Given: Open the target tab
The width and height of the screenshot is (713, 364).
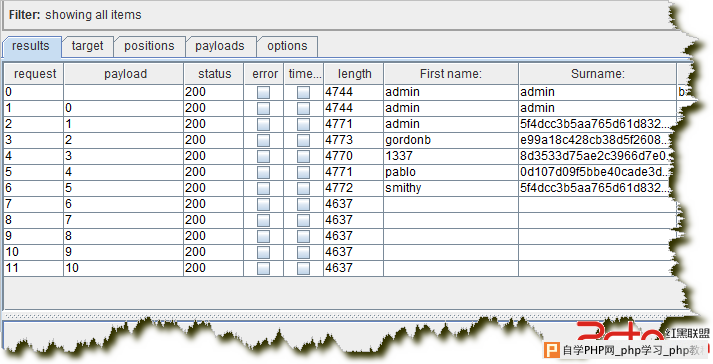Looking at the screenshot, I should point(87,46).
